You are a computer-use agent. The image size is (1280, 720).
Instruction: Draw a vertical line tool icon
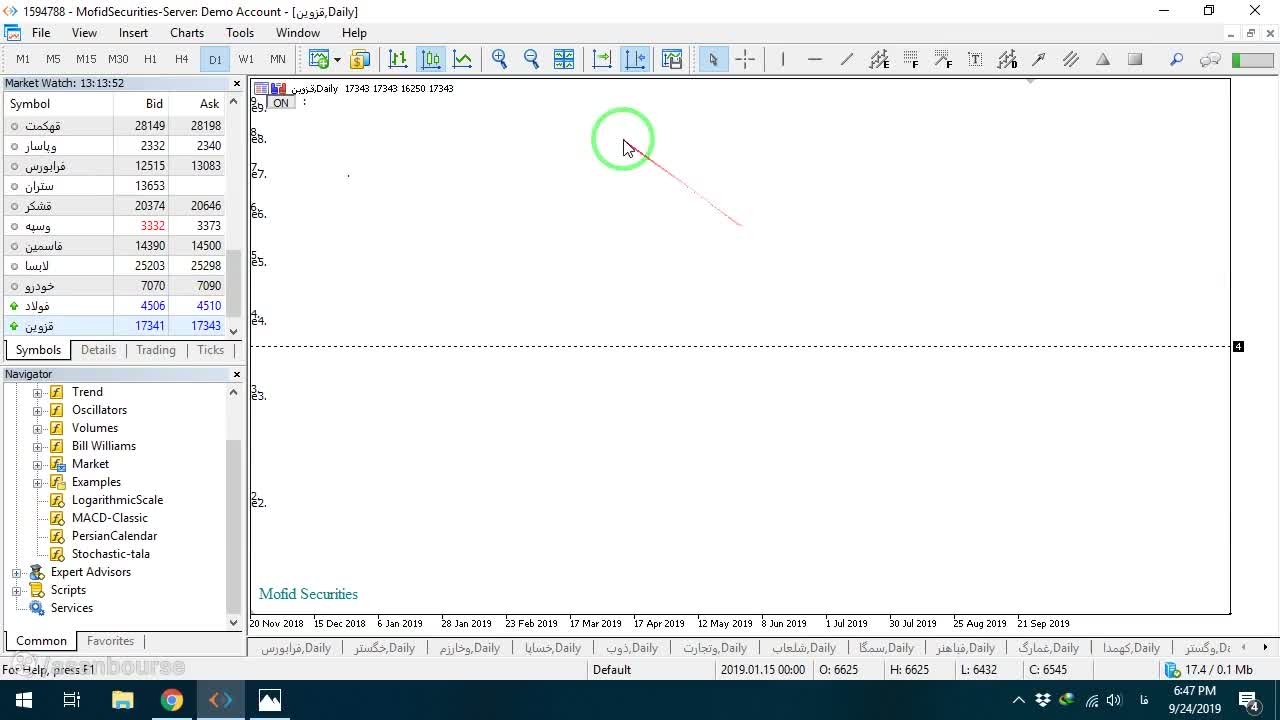click(783, 59)
